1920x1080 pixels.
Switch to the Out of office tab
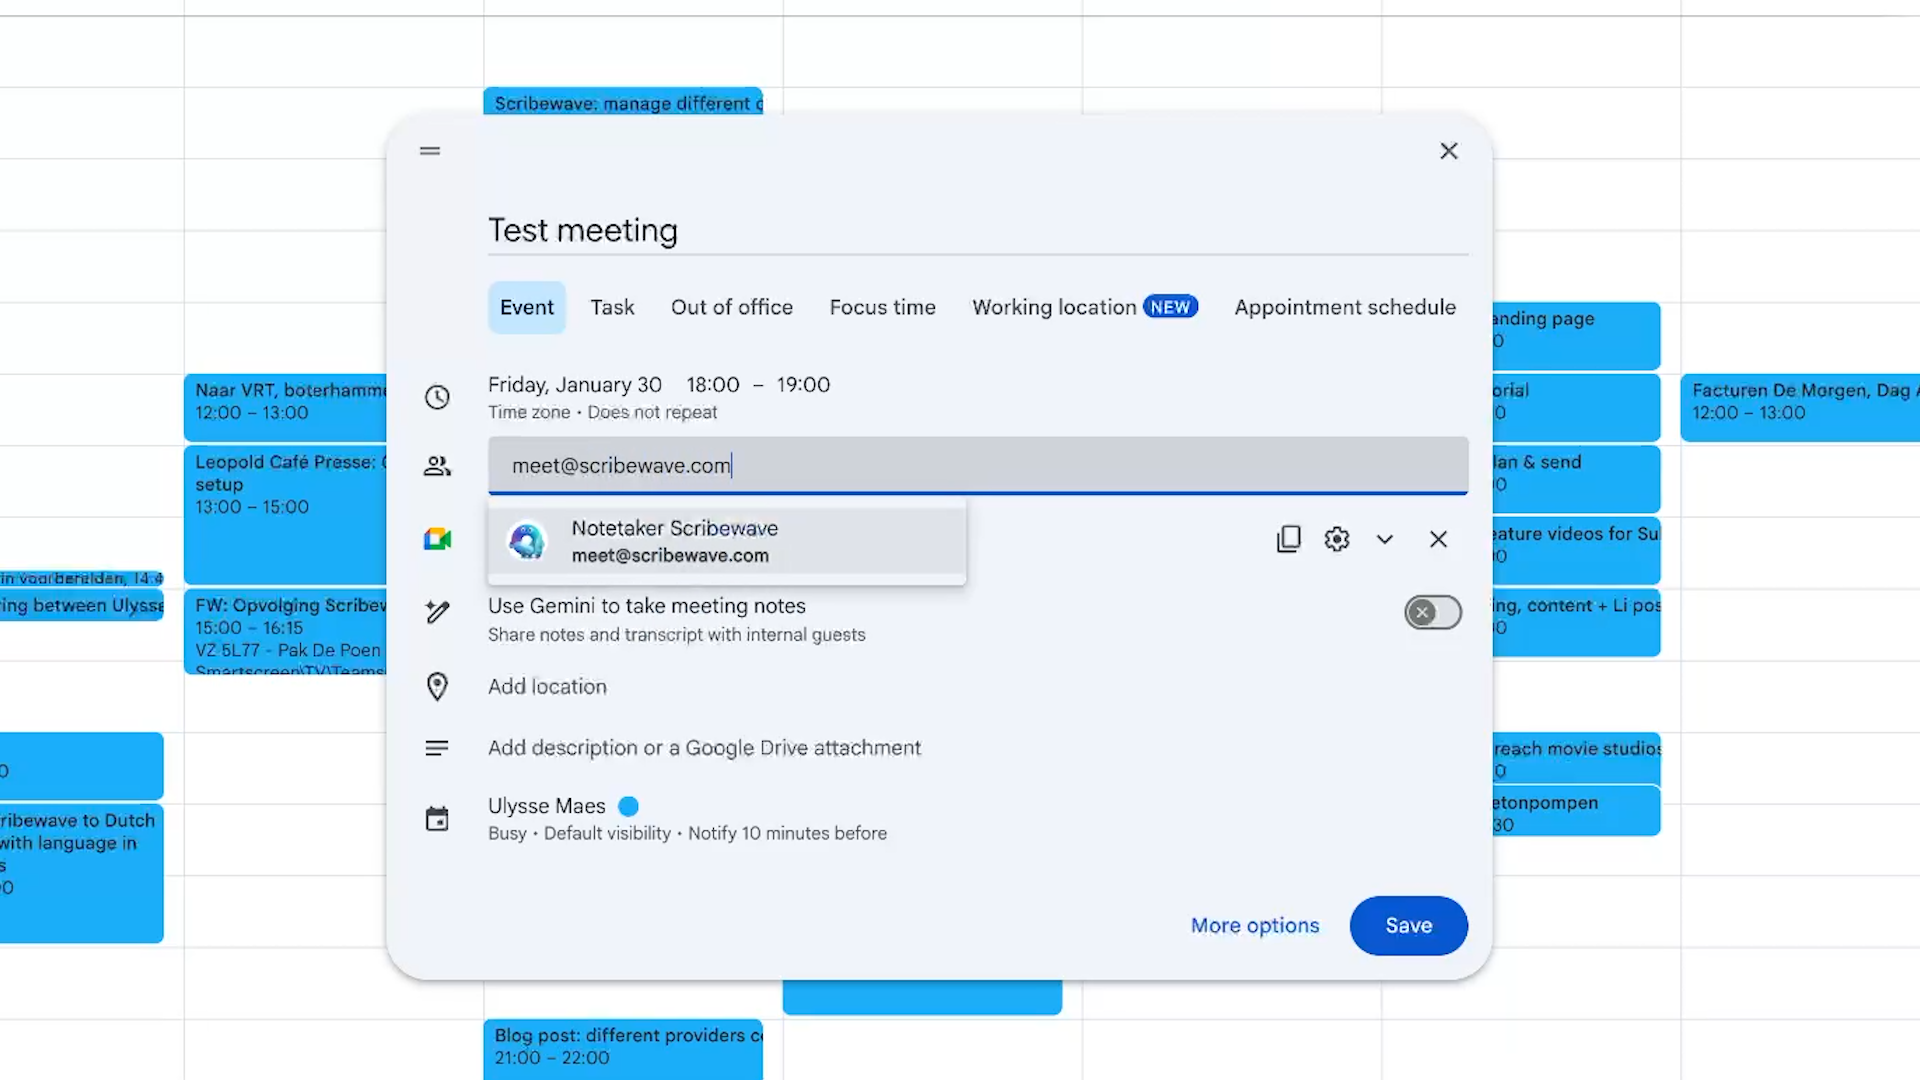click(x=731, y=307)
